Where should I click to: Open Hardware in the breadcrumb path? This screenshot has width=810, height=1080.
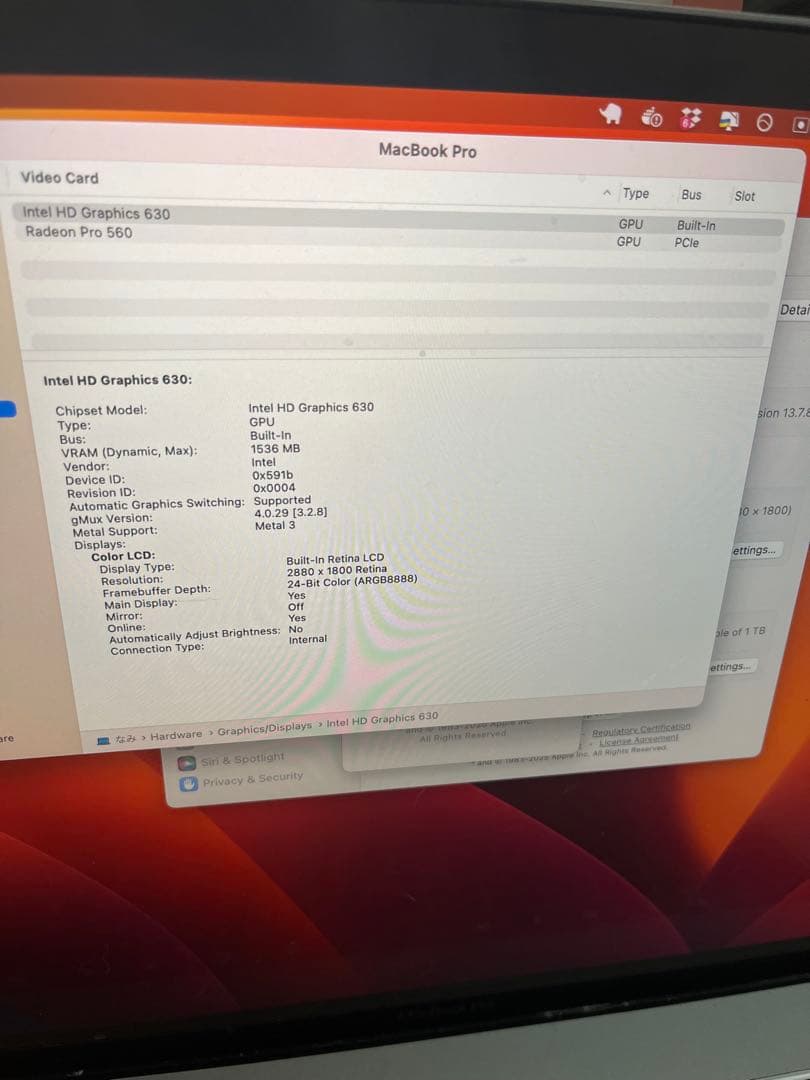(176, 734)
